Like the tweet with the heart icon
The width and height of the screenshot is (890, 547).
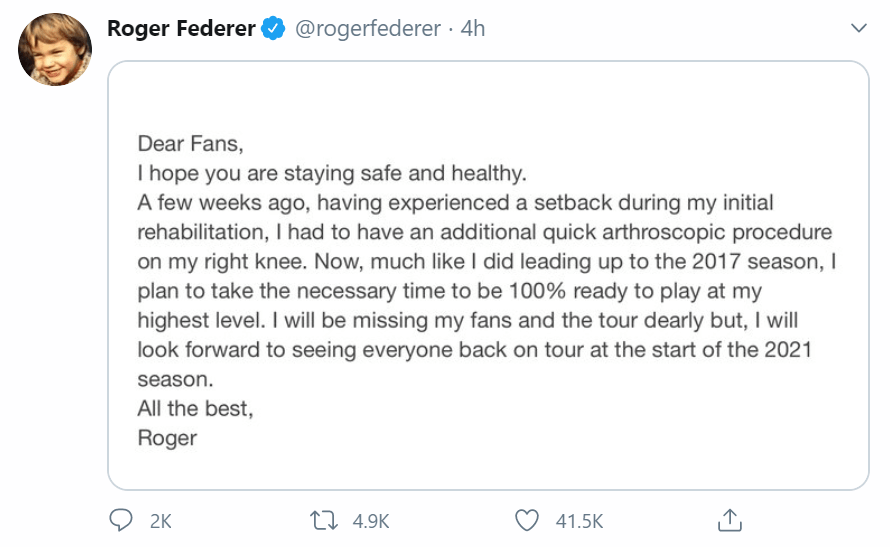pyautogui.click(x=527, y=520)
